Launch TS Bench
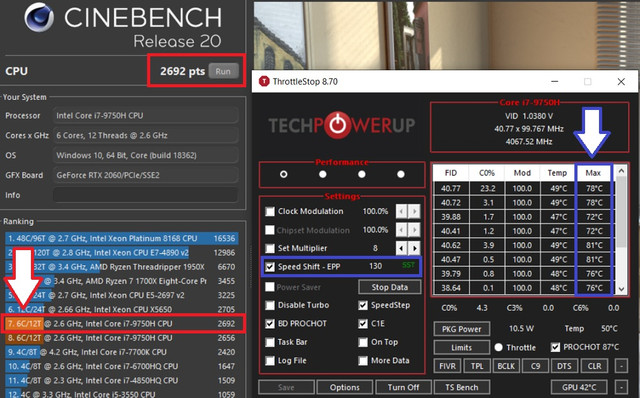Image resolution: width=640 pixels, height=398 pixels. [x=462, y=387]
